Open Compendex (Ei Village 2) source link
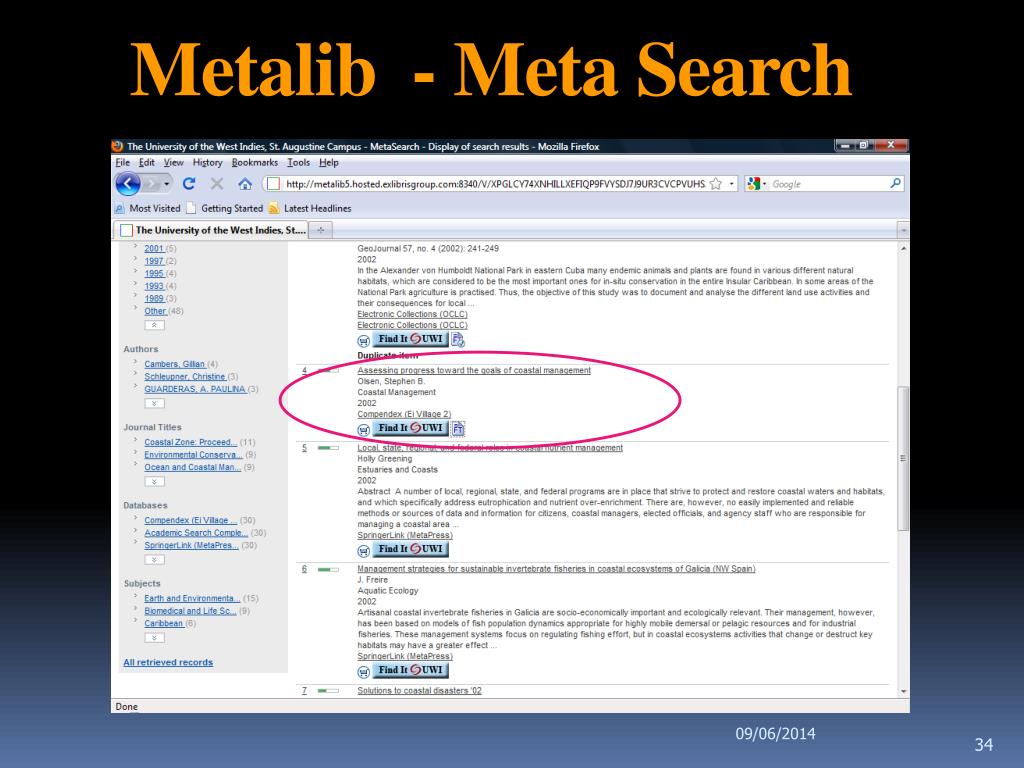 [404, 414]
